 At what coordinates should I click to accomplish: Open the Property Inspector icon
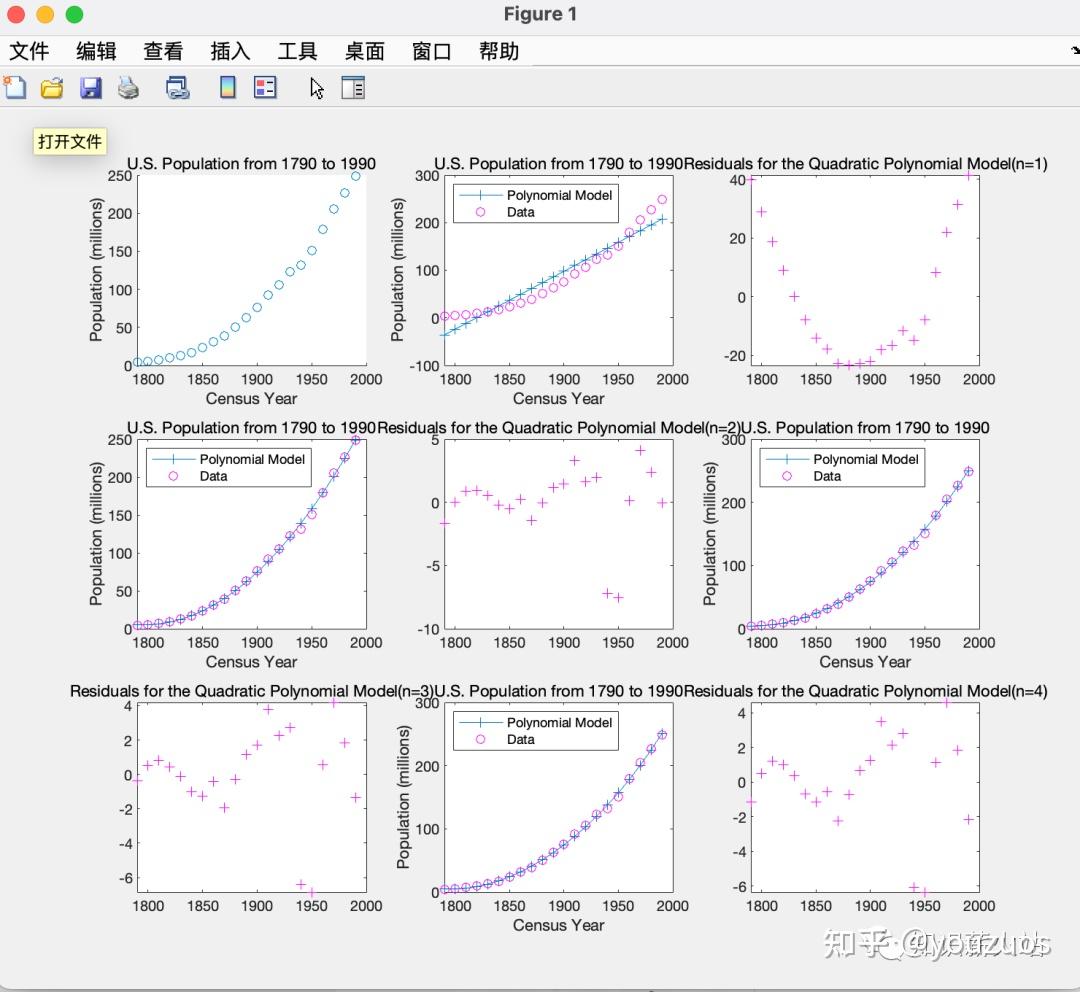(353, 88)
